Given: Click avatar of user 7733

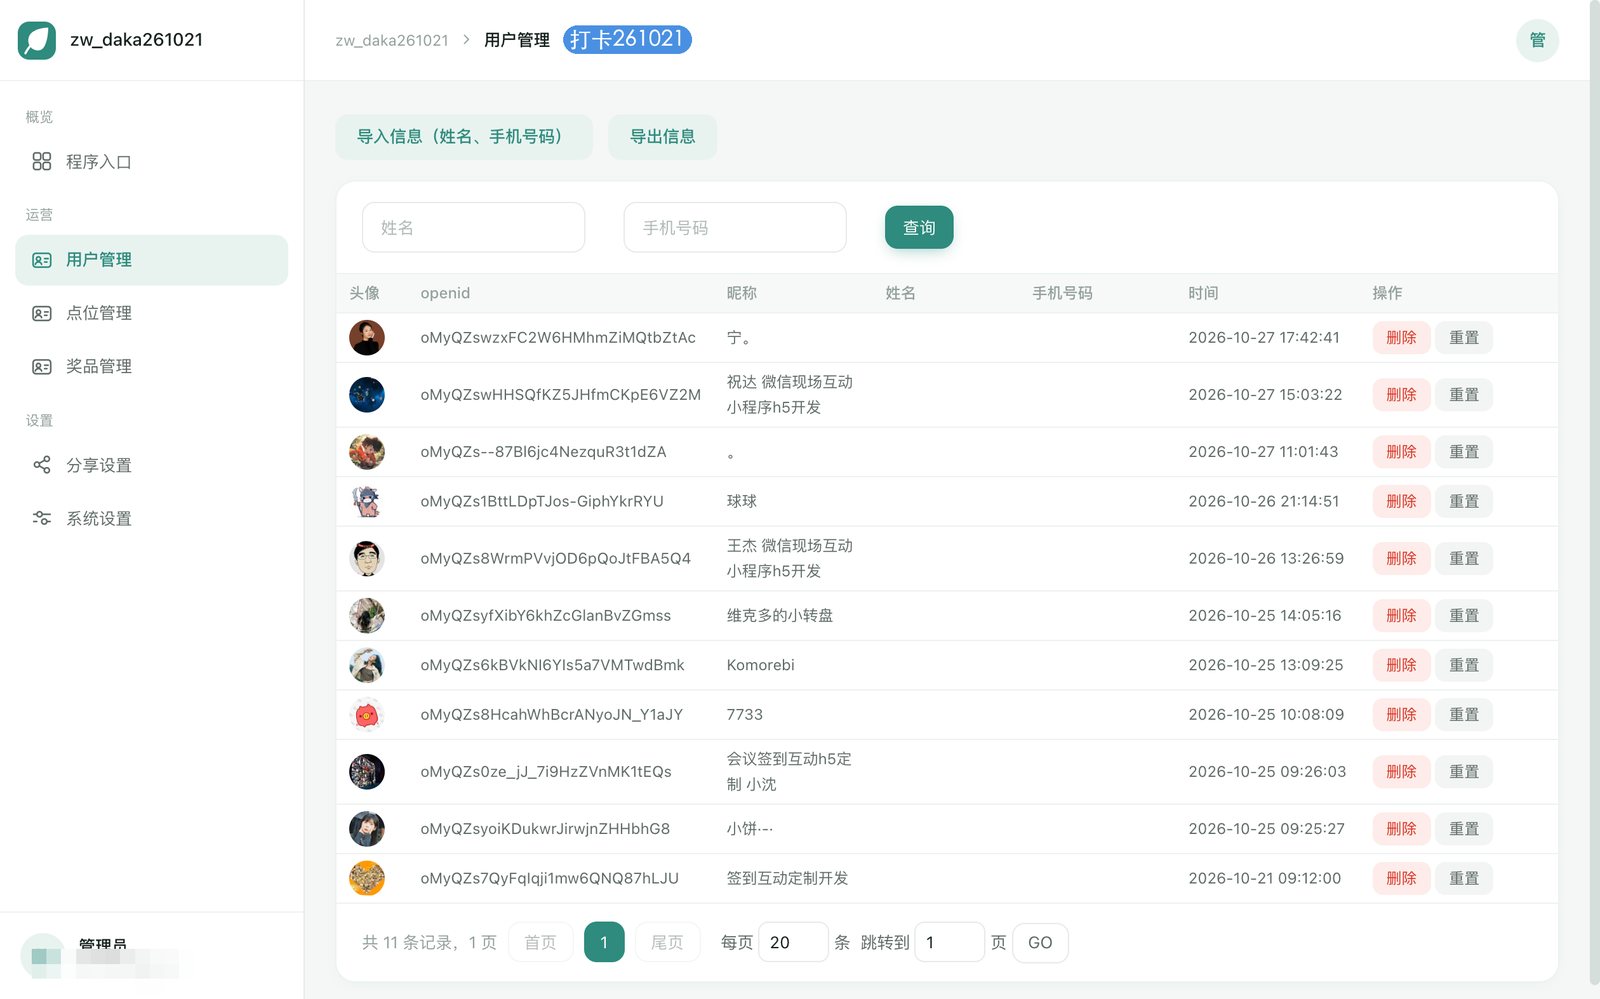Looking at the screenshot, I should point(367,715).
